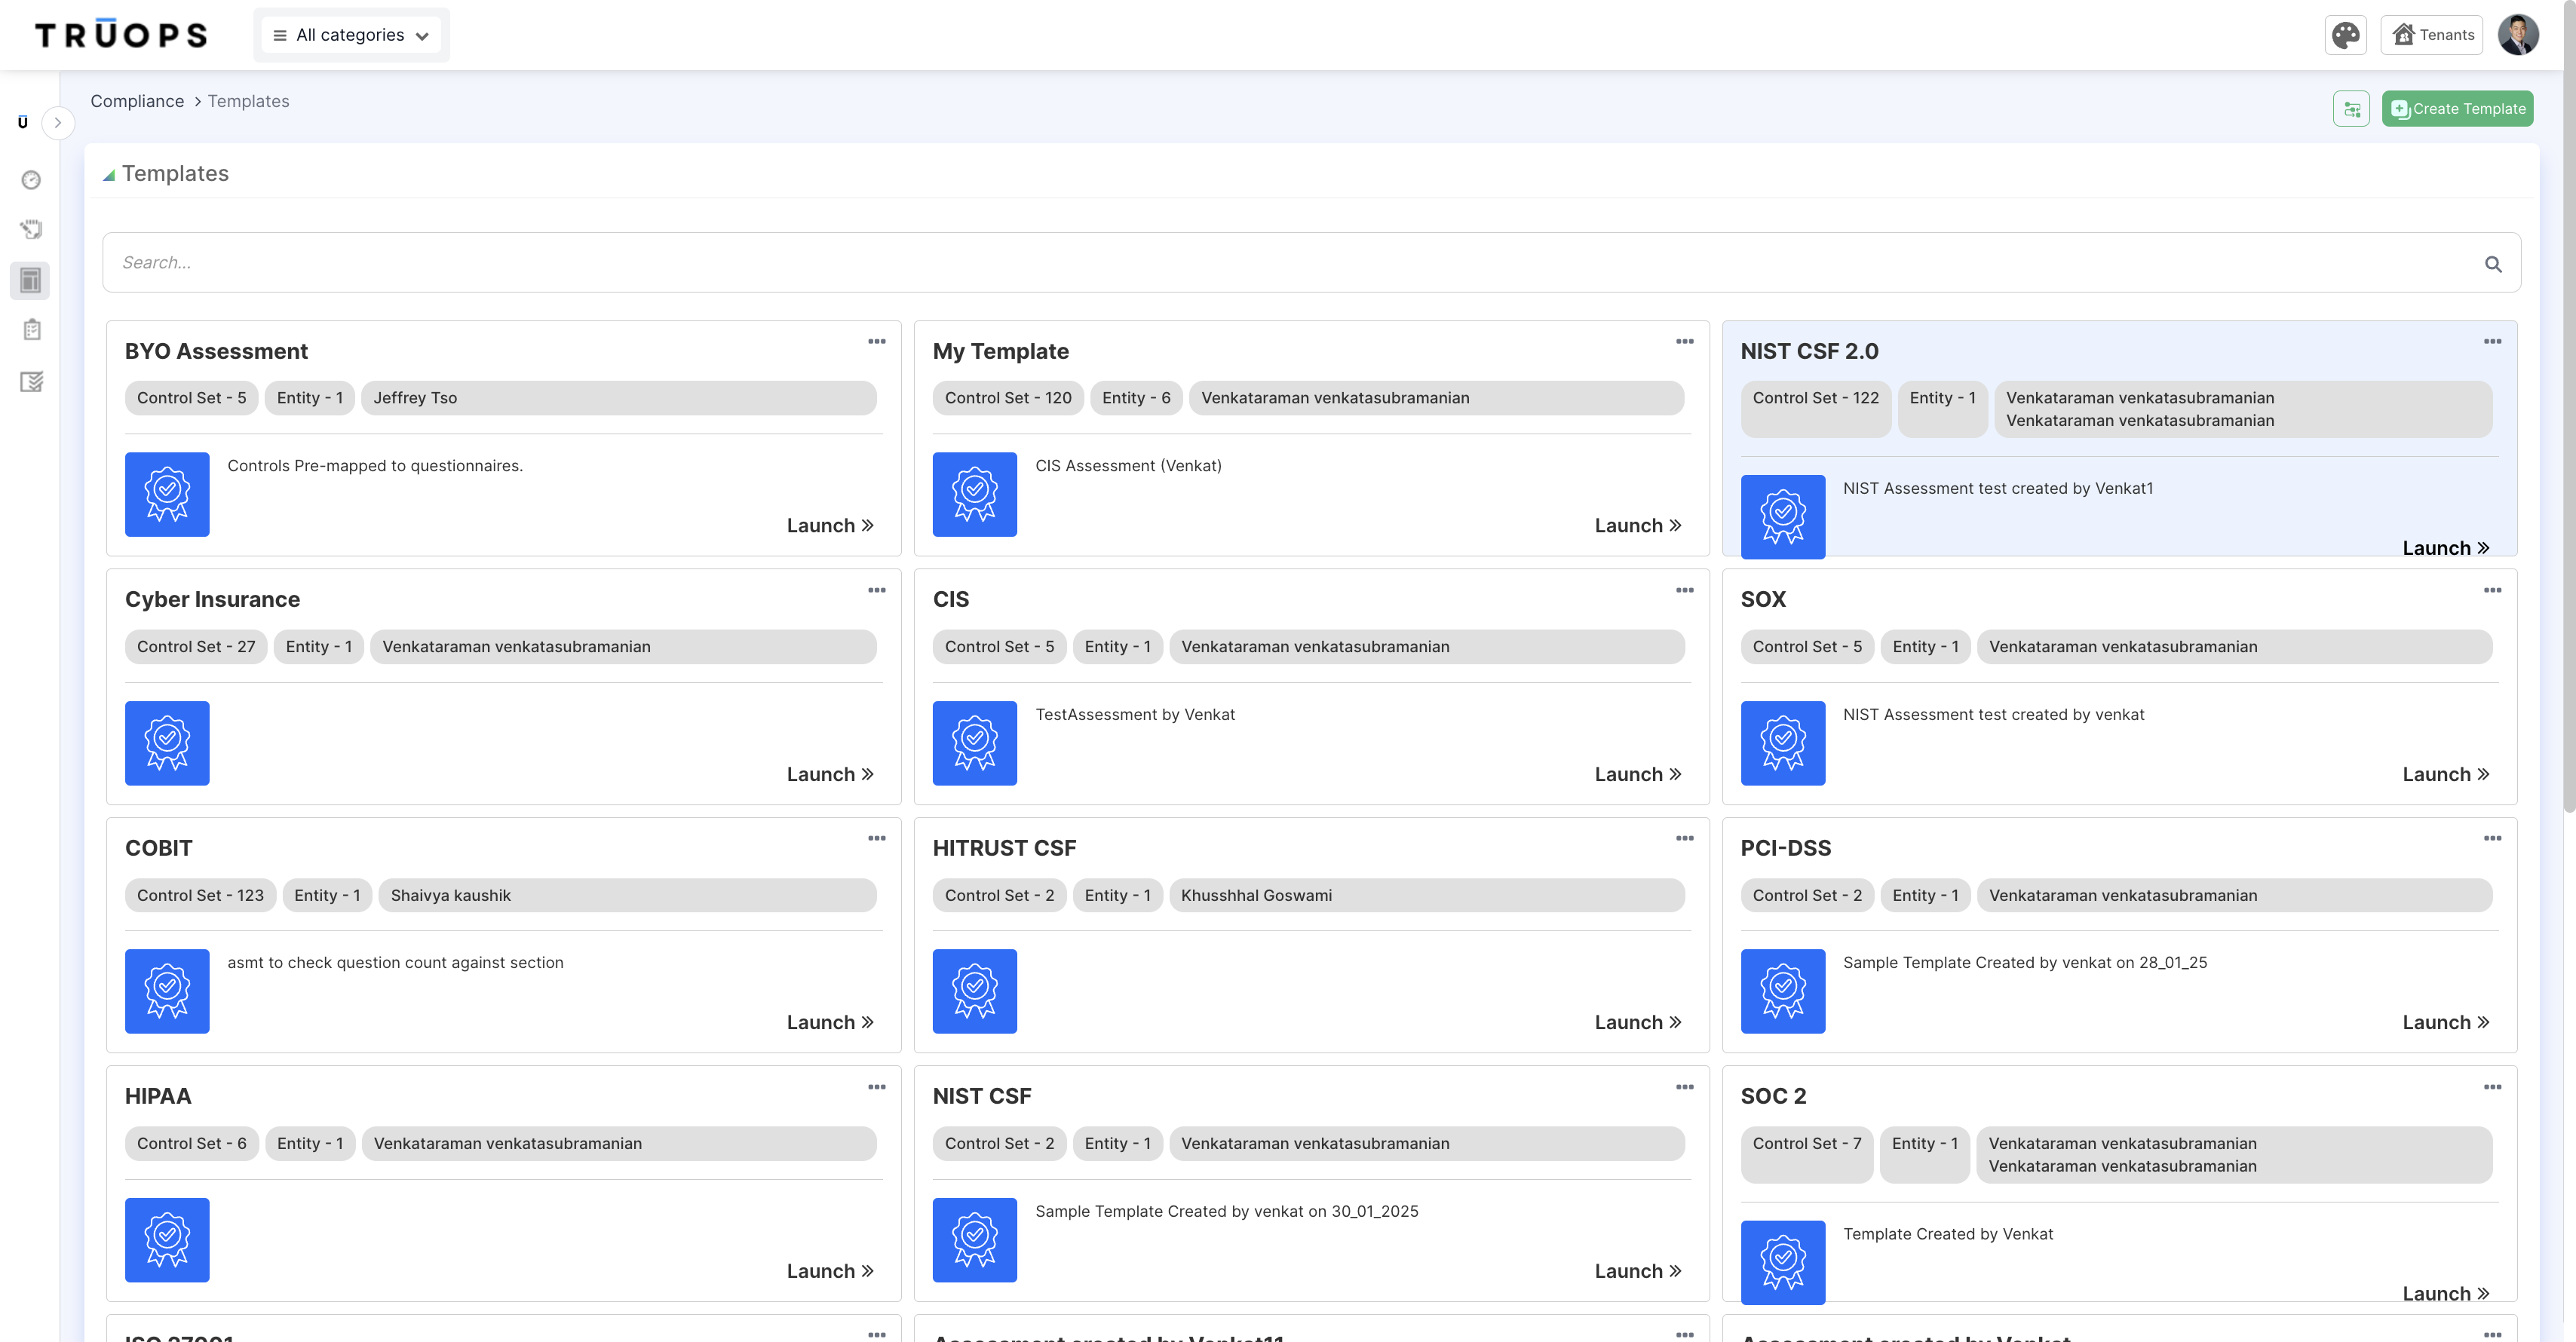Click the PCI-DSS badge icon
Screen dimensions: 2576x1342
[1783, 991]
